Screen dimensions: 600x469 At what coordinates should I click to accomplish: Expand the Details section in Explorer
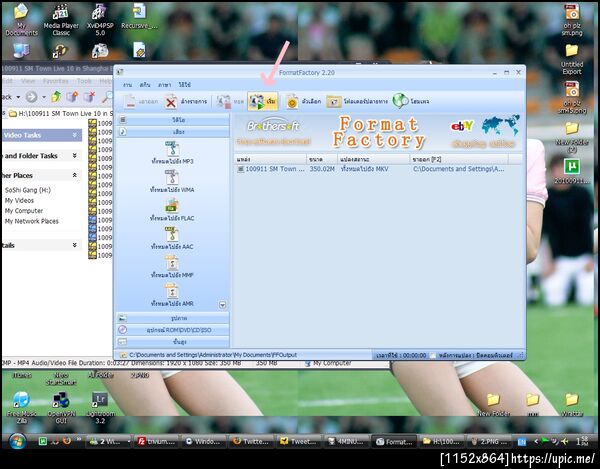(x=75, y=245)
